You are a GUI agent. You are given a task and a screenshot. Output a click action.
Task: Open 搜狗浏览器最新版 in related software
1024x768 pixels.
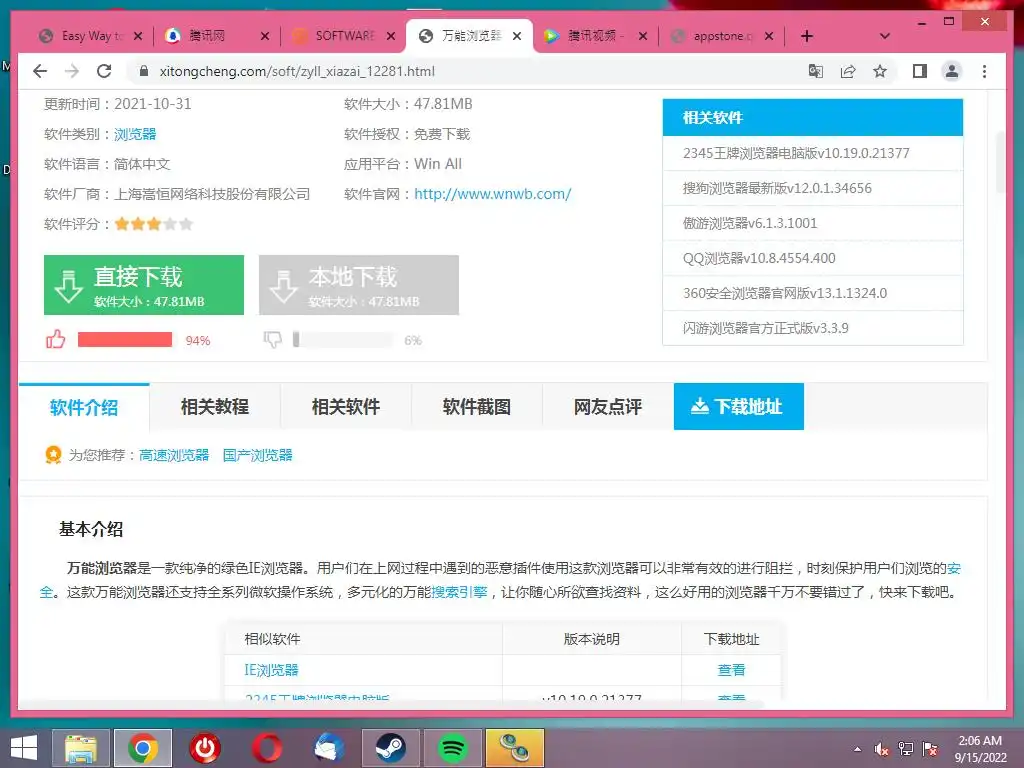point(777,188)
